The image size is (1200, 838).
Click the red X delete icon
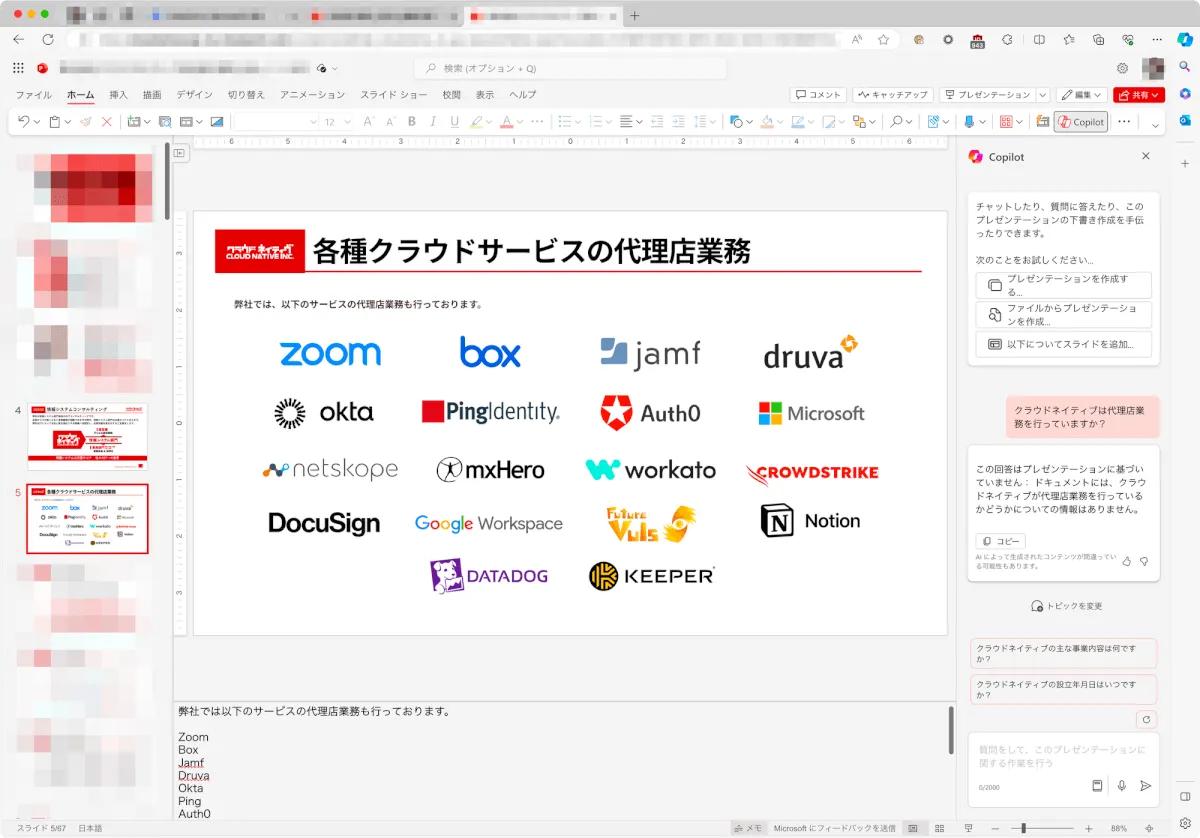point(107,122)
